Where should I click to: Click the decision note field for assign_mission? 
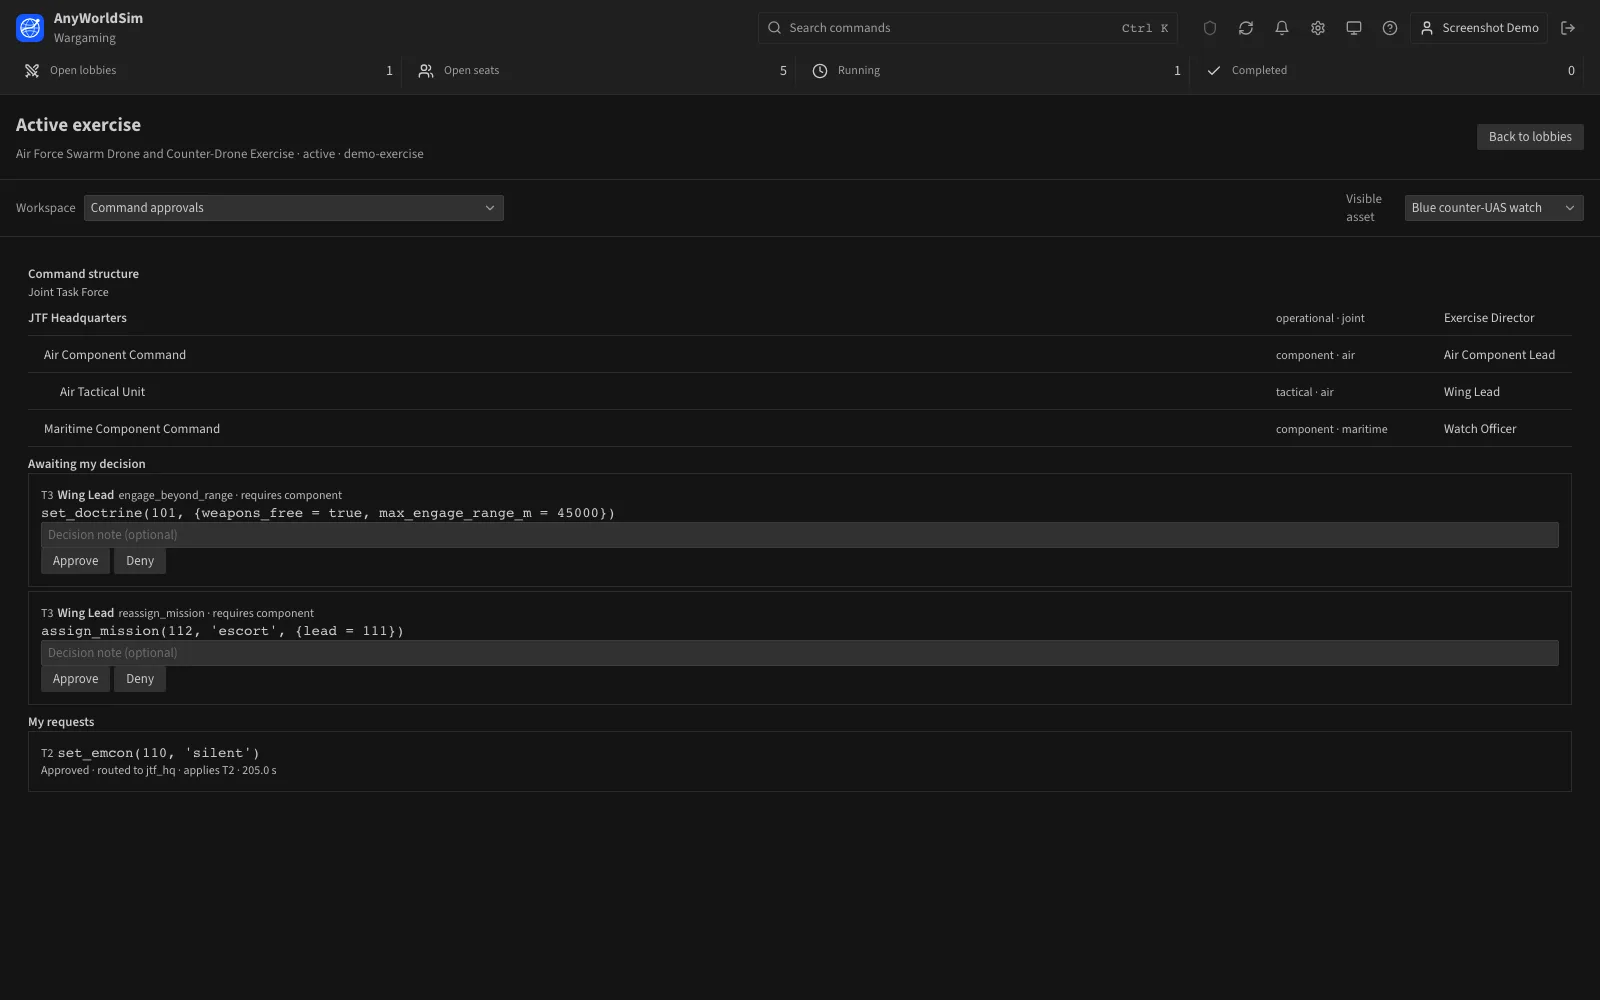point(800,653)
